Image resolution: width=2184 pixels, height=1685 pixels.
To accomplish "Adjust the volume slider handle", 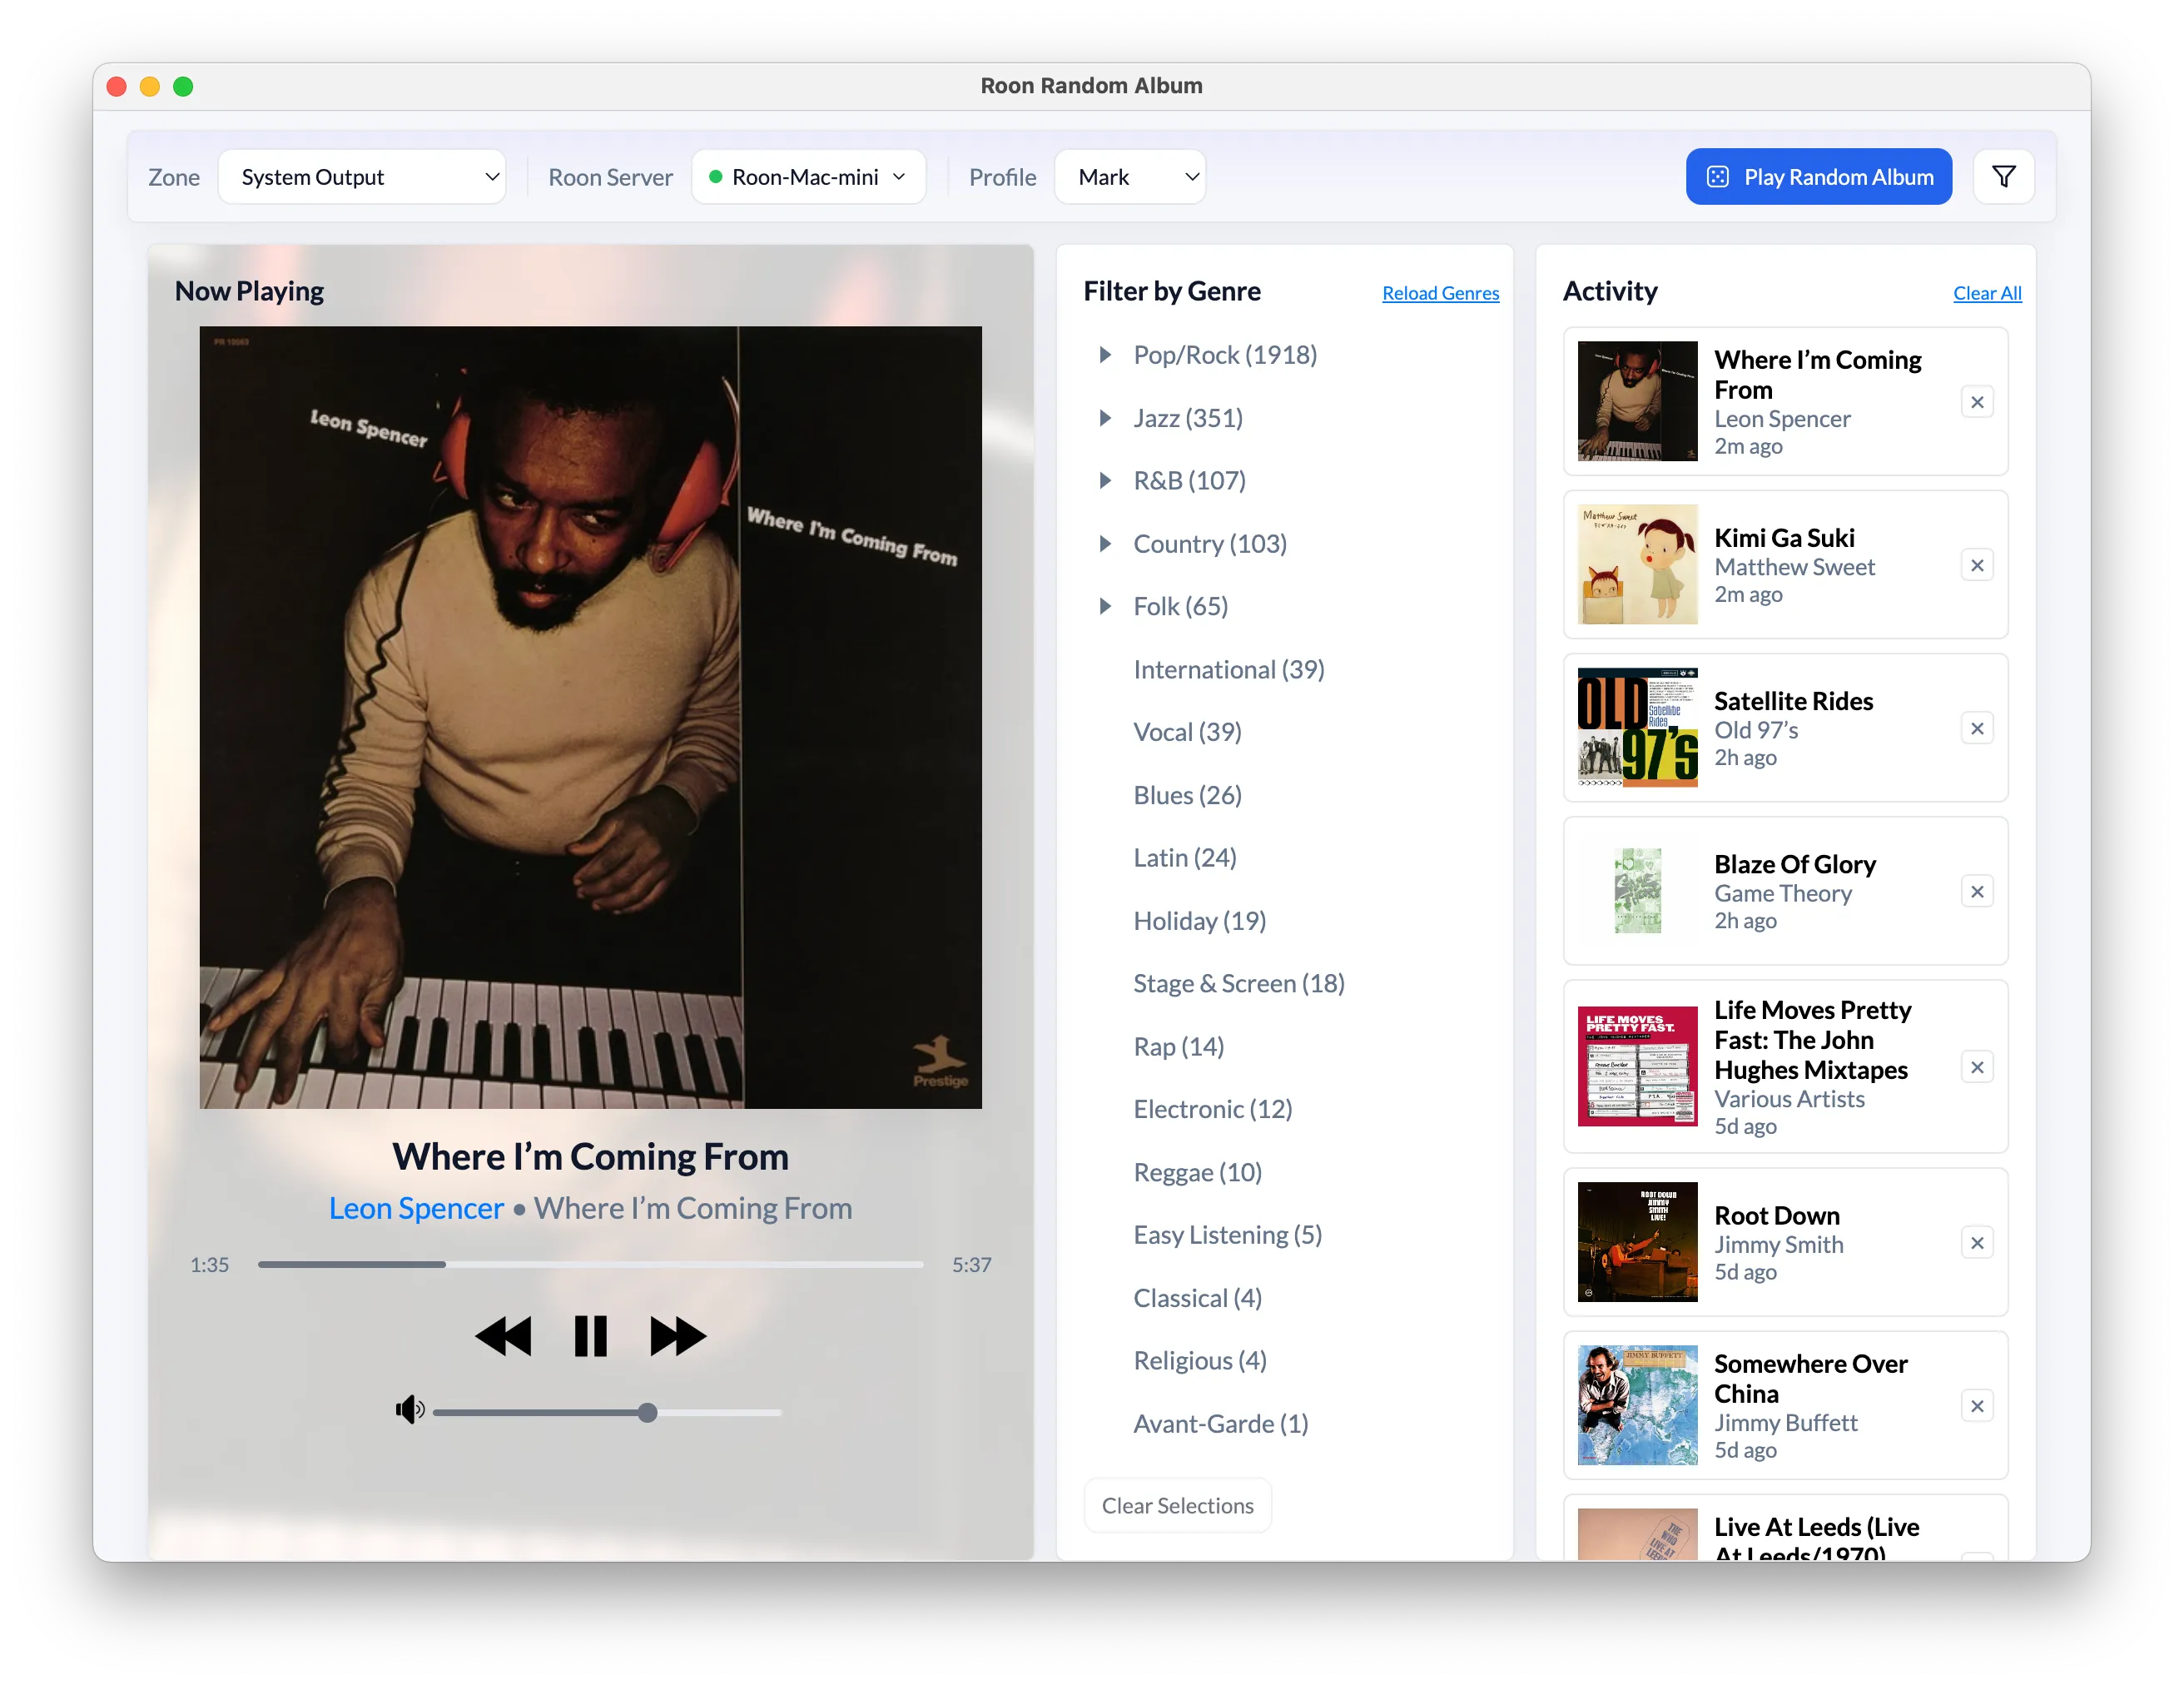I will tap(648, 1412).
